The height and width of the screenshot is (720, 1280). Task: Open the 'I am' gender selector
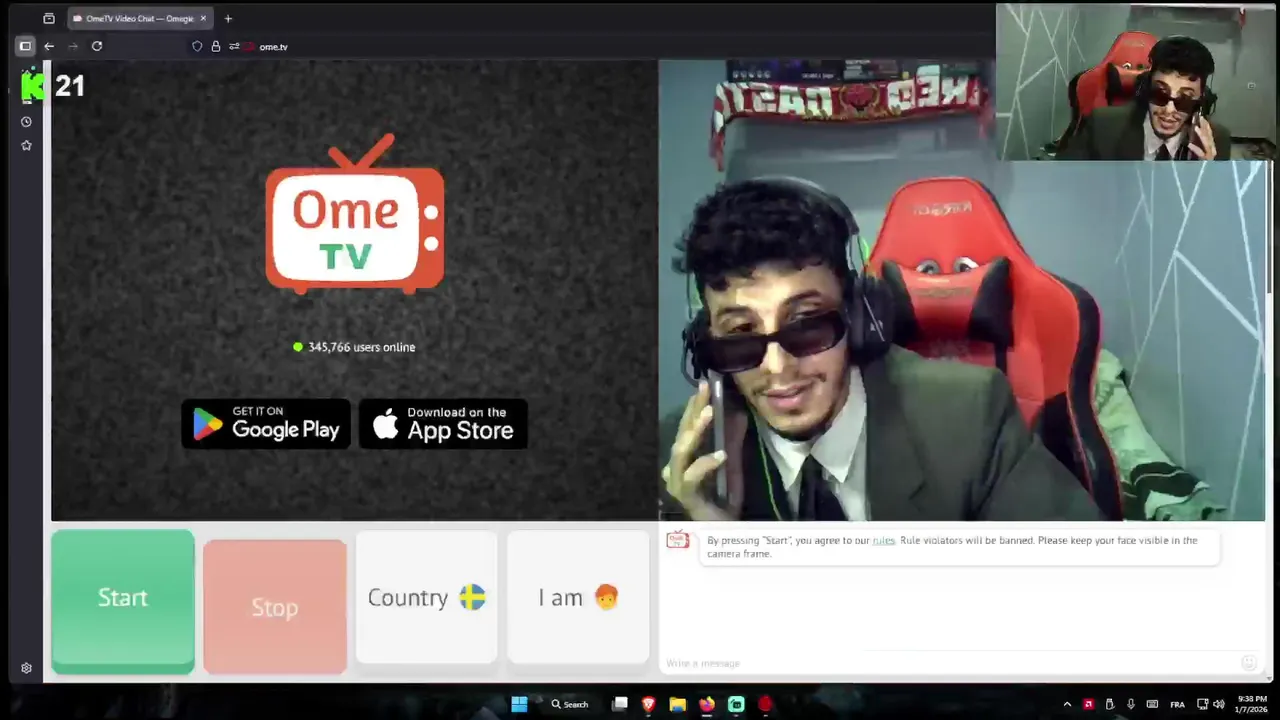[578, 597]
